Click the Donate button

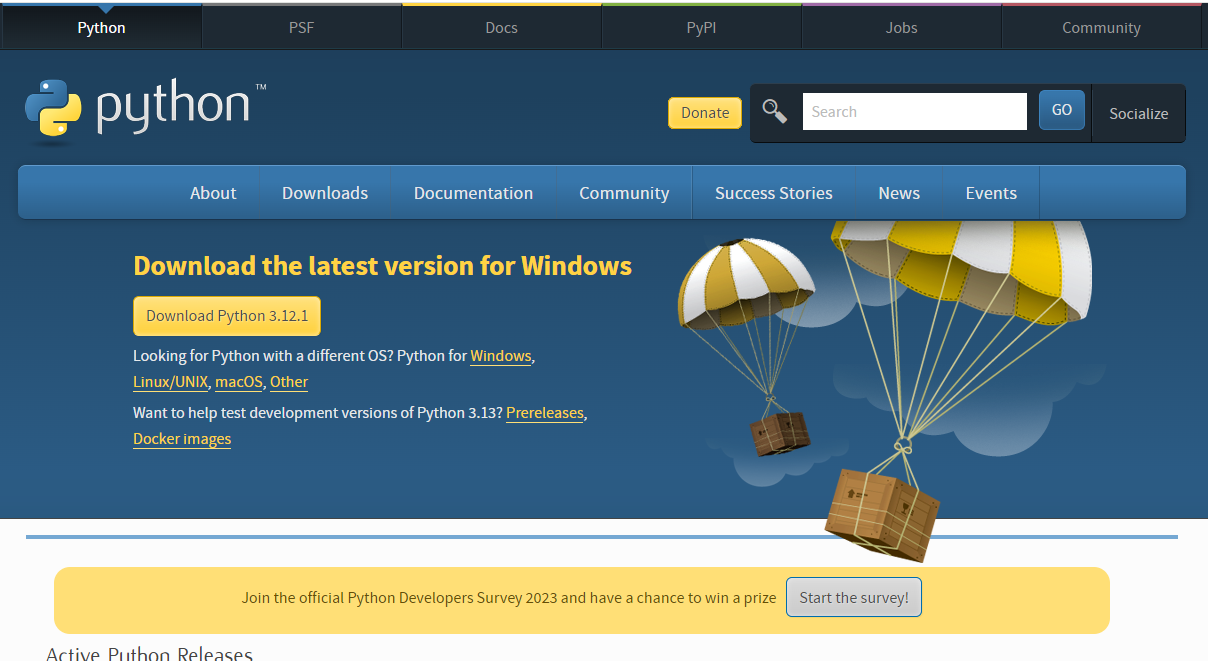pyautogui.click(x=705, y=112)
